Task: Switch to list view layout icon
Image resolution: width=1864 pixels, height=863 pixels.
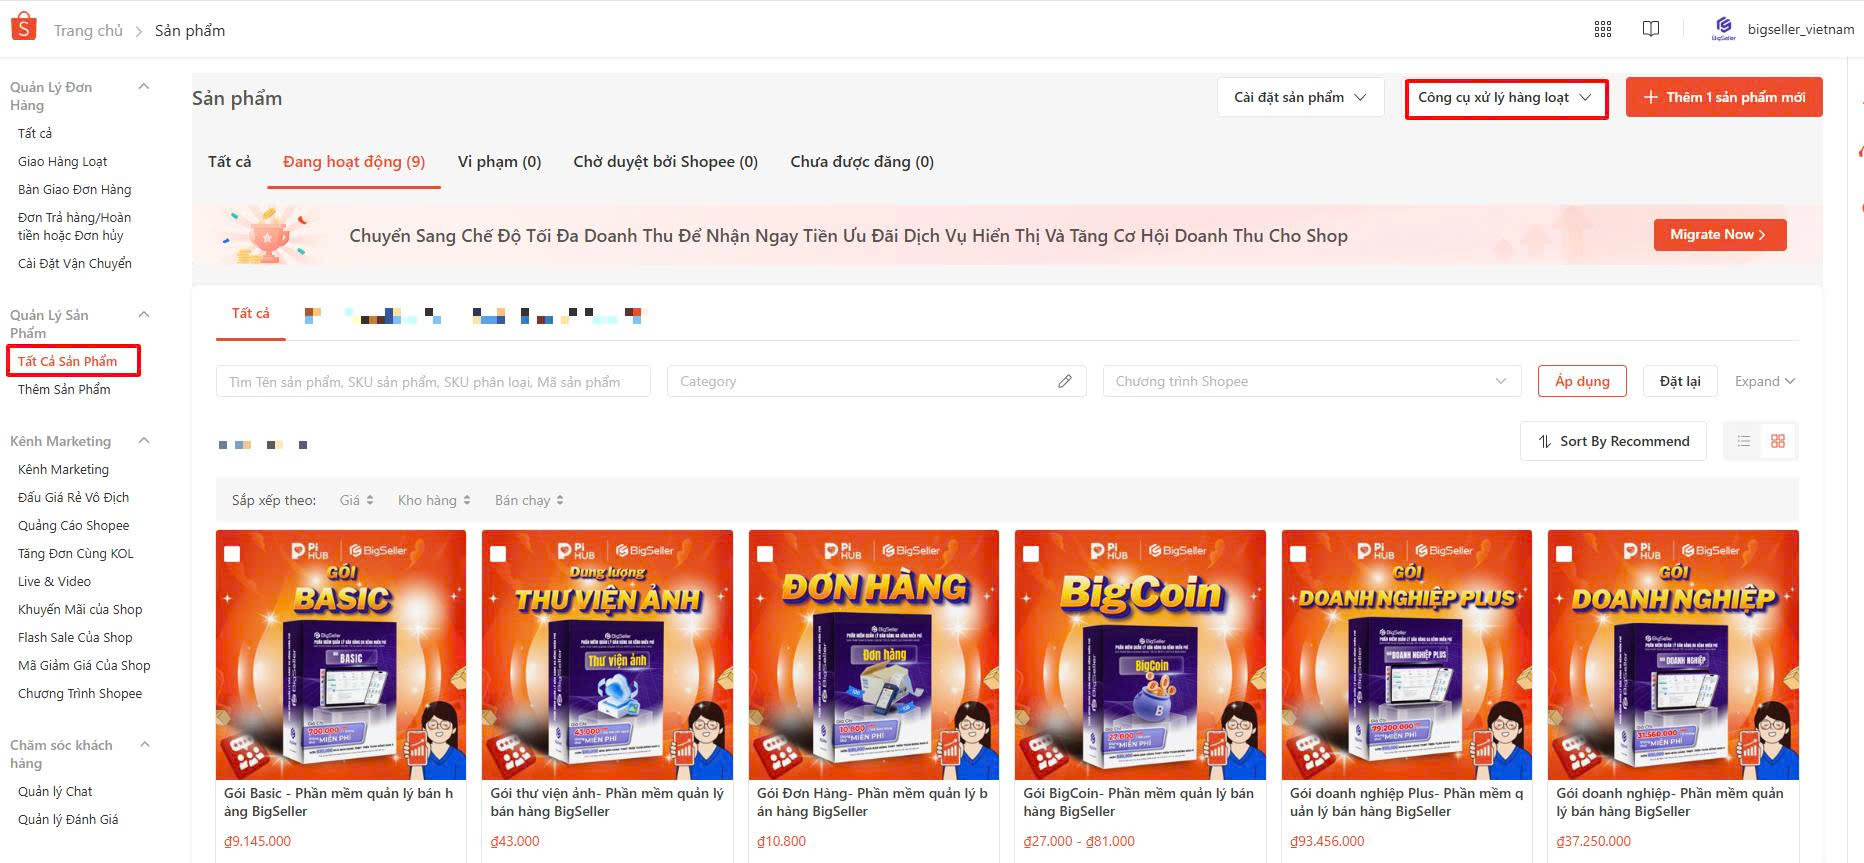Action: coord(1743,441)
